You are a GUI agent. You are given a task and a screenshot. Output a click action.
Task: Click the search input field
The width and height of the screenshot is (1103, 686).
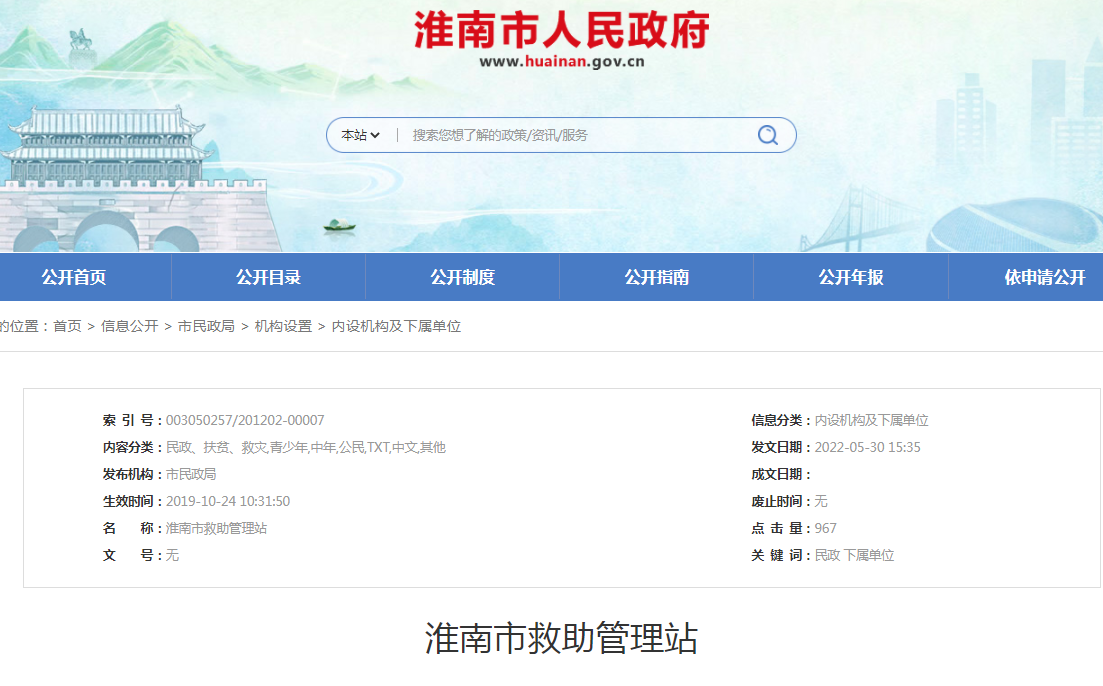pos(560,134)
